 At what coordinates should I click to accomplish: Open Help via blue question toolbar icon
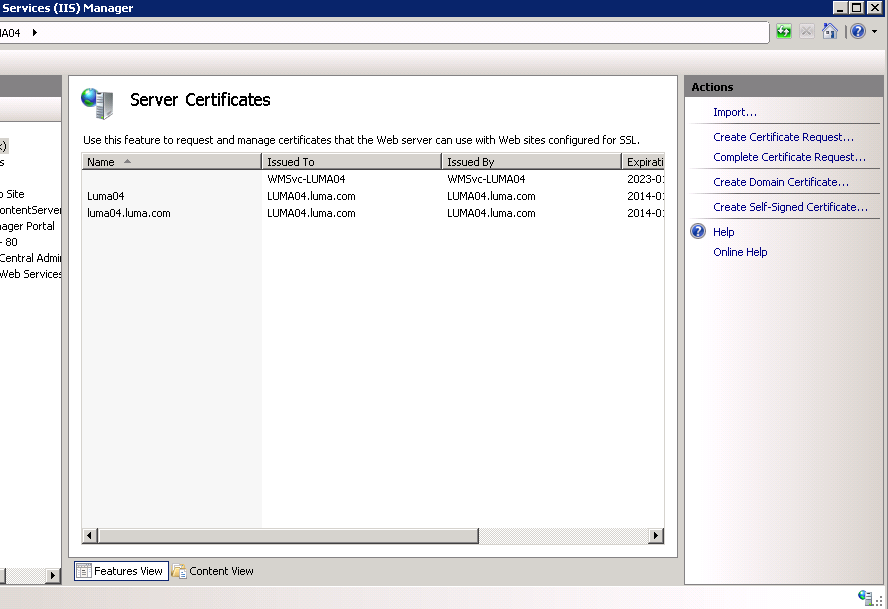click(858, 31)
